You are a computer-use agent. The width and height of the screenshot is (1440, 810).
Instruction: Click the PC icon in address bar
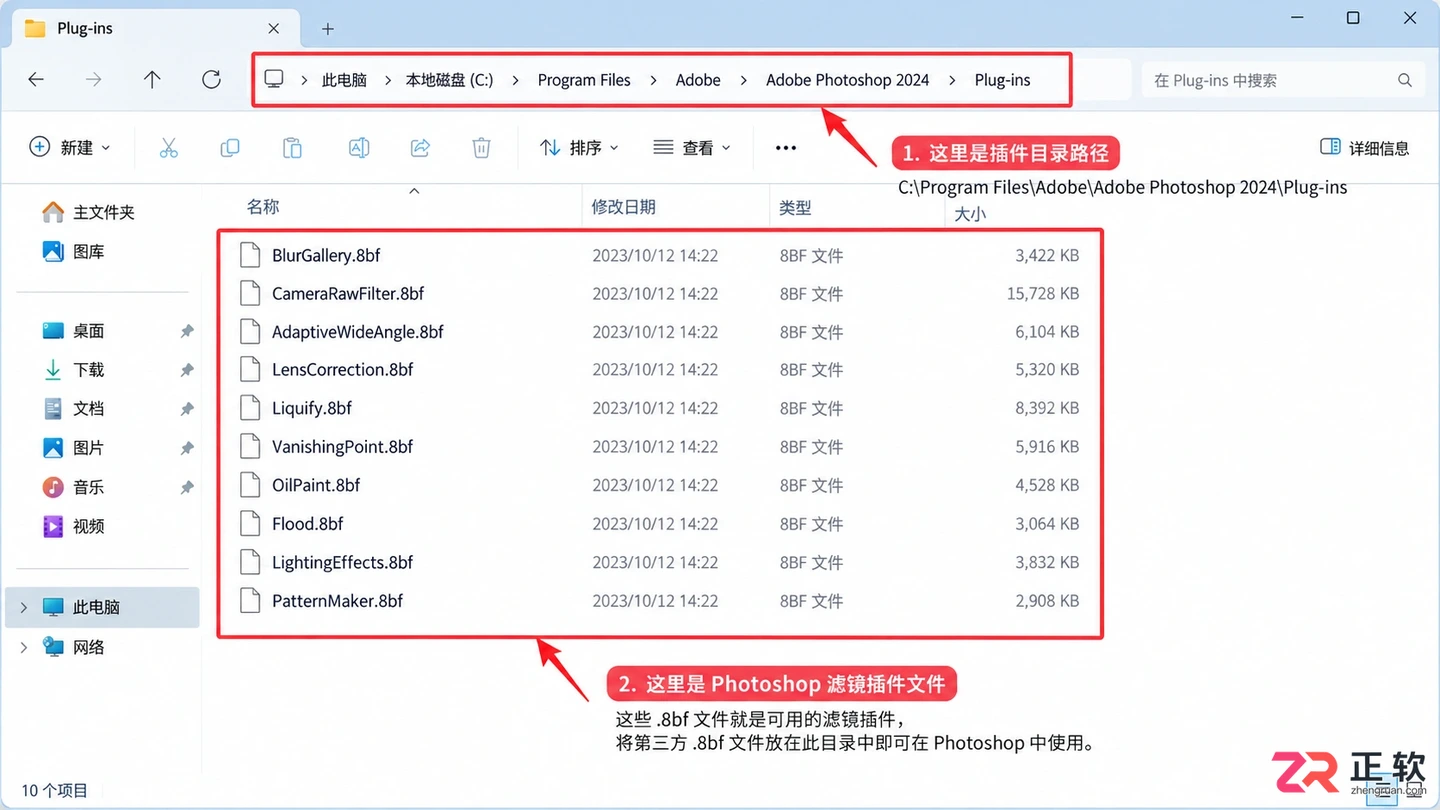coord(273,79)
